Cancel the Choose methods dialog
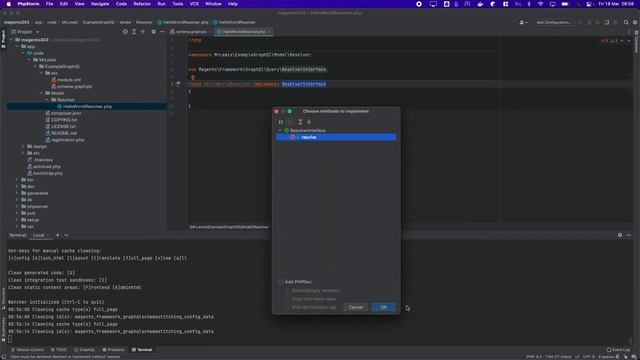Screen dimensions: 640x360 pyautogui.click(x=356, y=307)
